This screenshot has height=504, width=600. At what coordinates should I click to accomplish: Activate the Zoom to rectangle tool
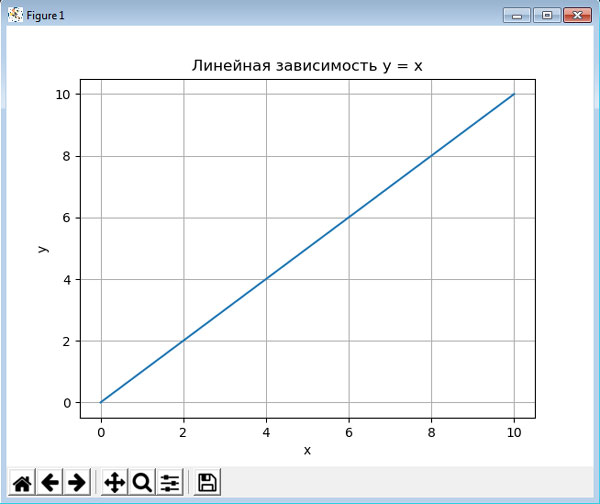coord(142,482)
